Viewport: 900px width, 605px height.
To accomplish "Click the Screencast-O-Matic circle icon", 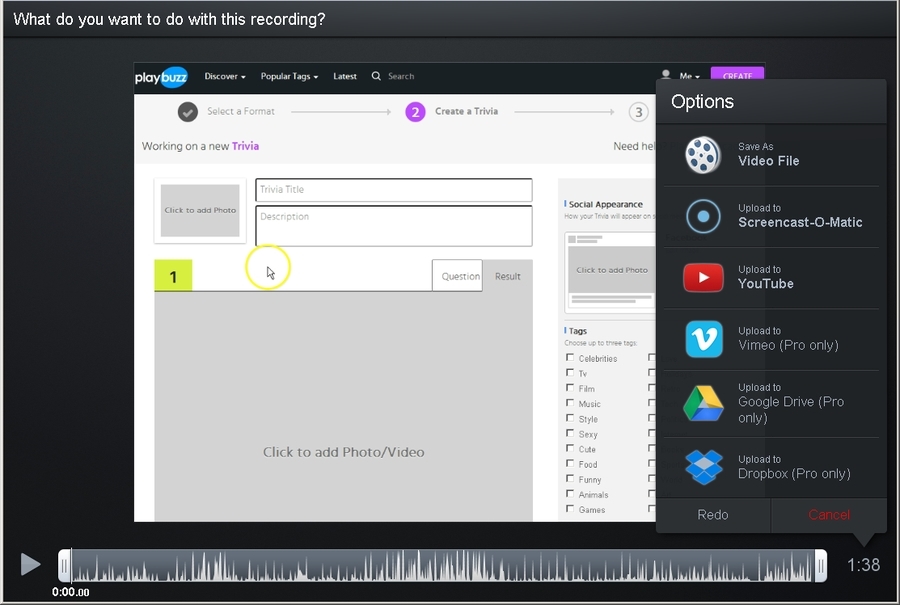I will [x=703, y=216].
